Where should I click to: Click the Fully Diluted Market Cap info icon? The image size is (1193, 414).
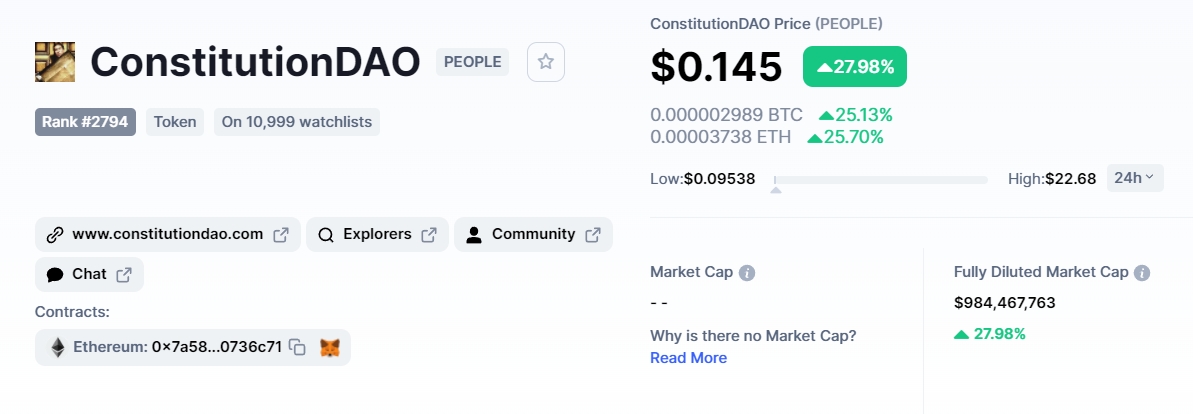(1142, 272)
